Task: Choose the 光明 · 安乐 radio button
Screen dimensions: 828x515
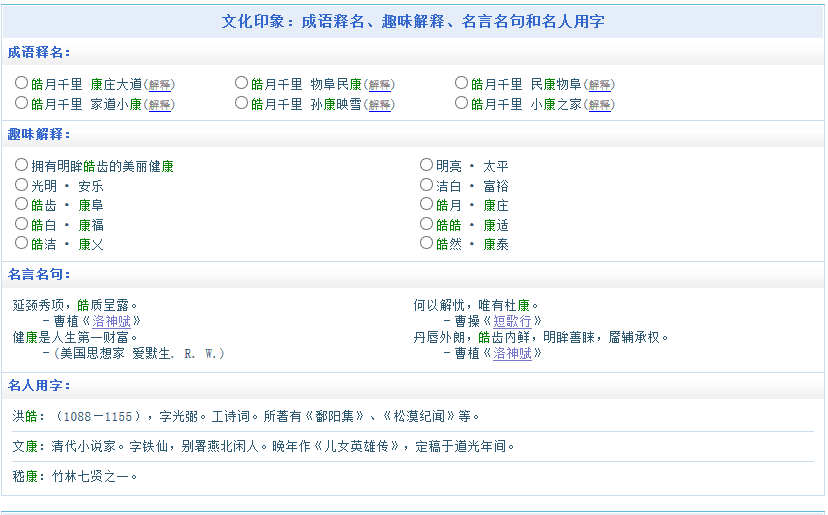Action: (x=22, y=185)
